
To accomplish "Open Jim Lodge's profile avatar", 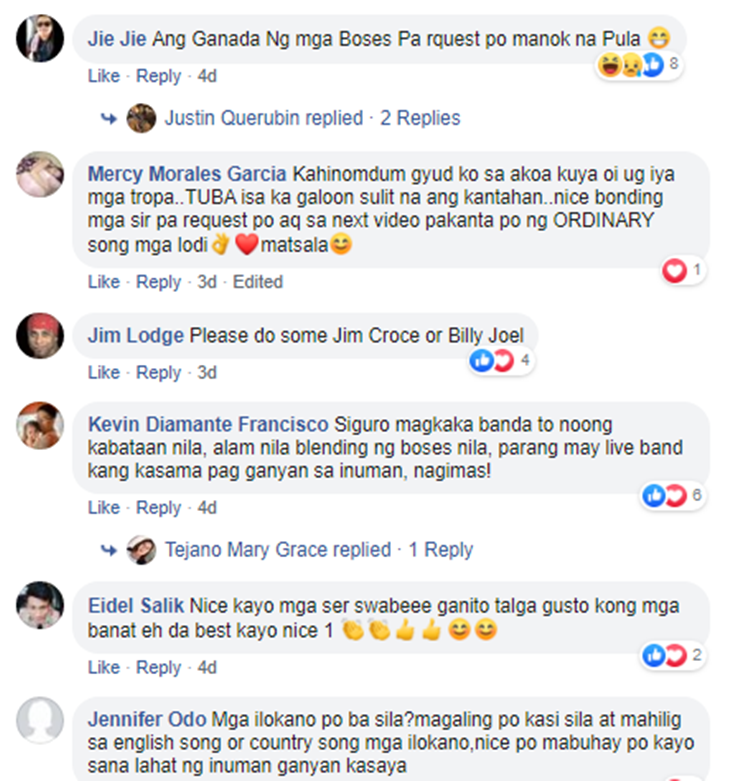I will tap(40, 336).
